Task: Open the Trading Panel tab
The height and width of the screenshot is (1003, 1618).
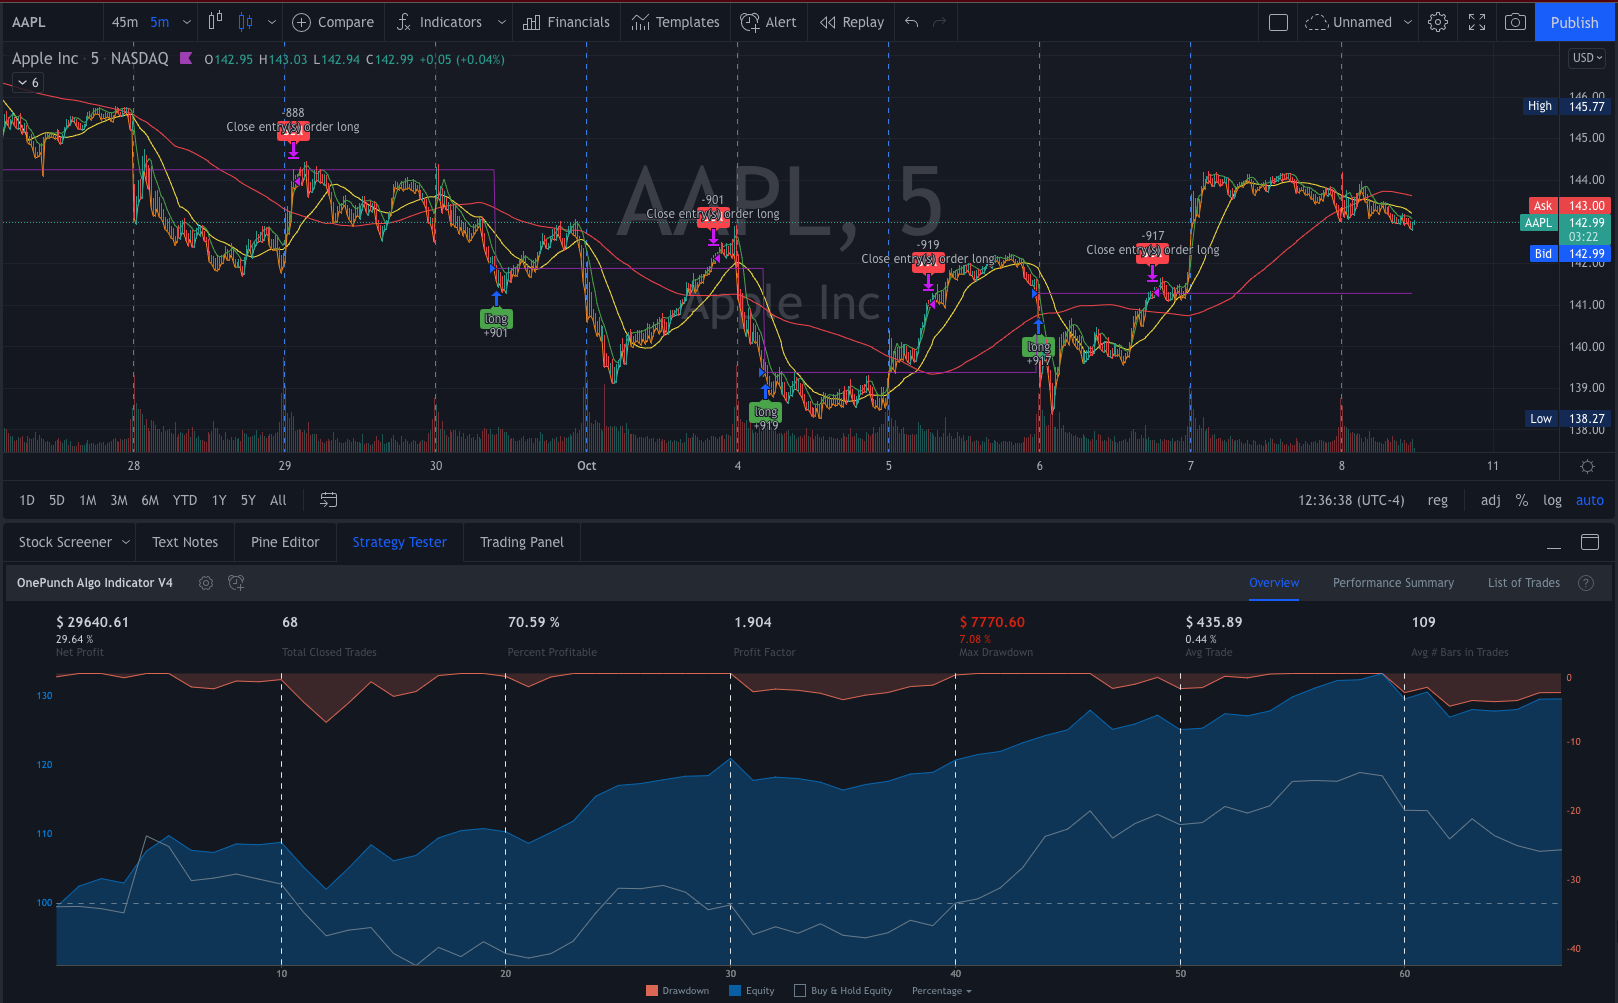Action: point(522,542)
